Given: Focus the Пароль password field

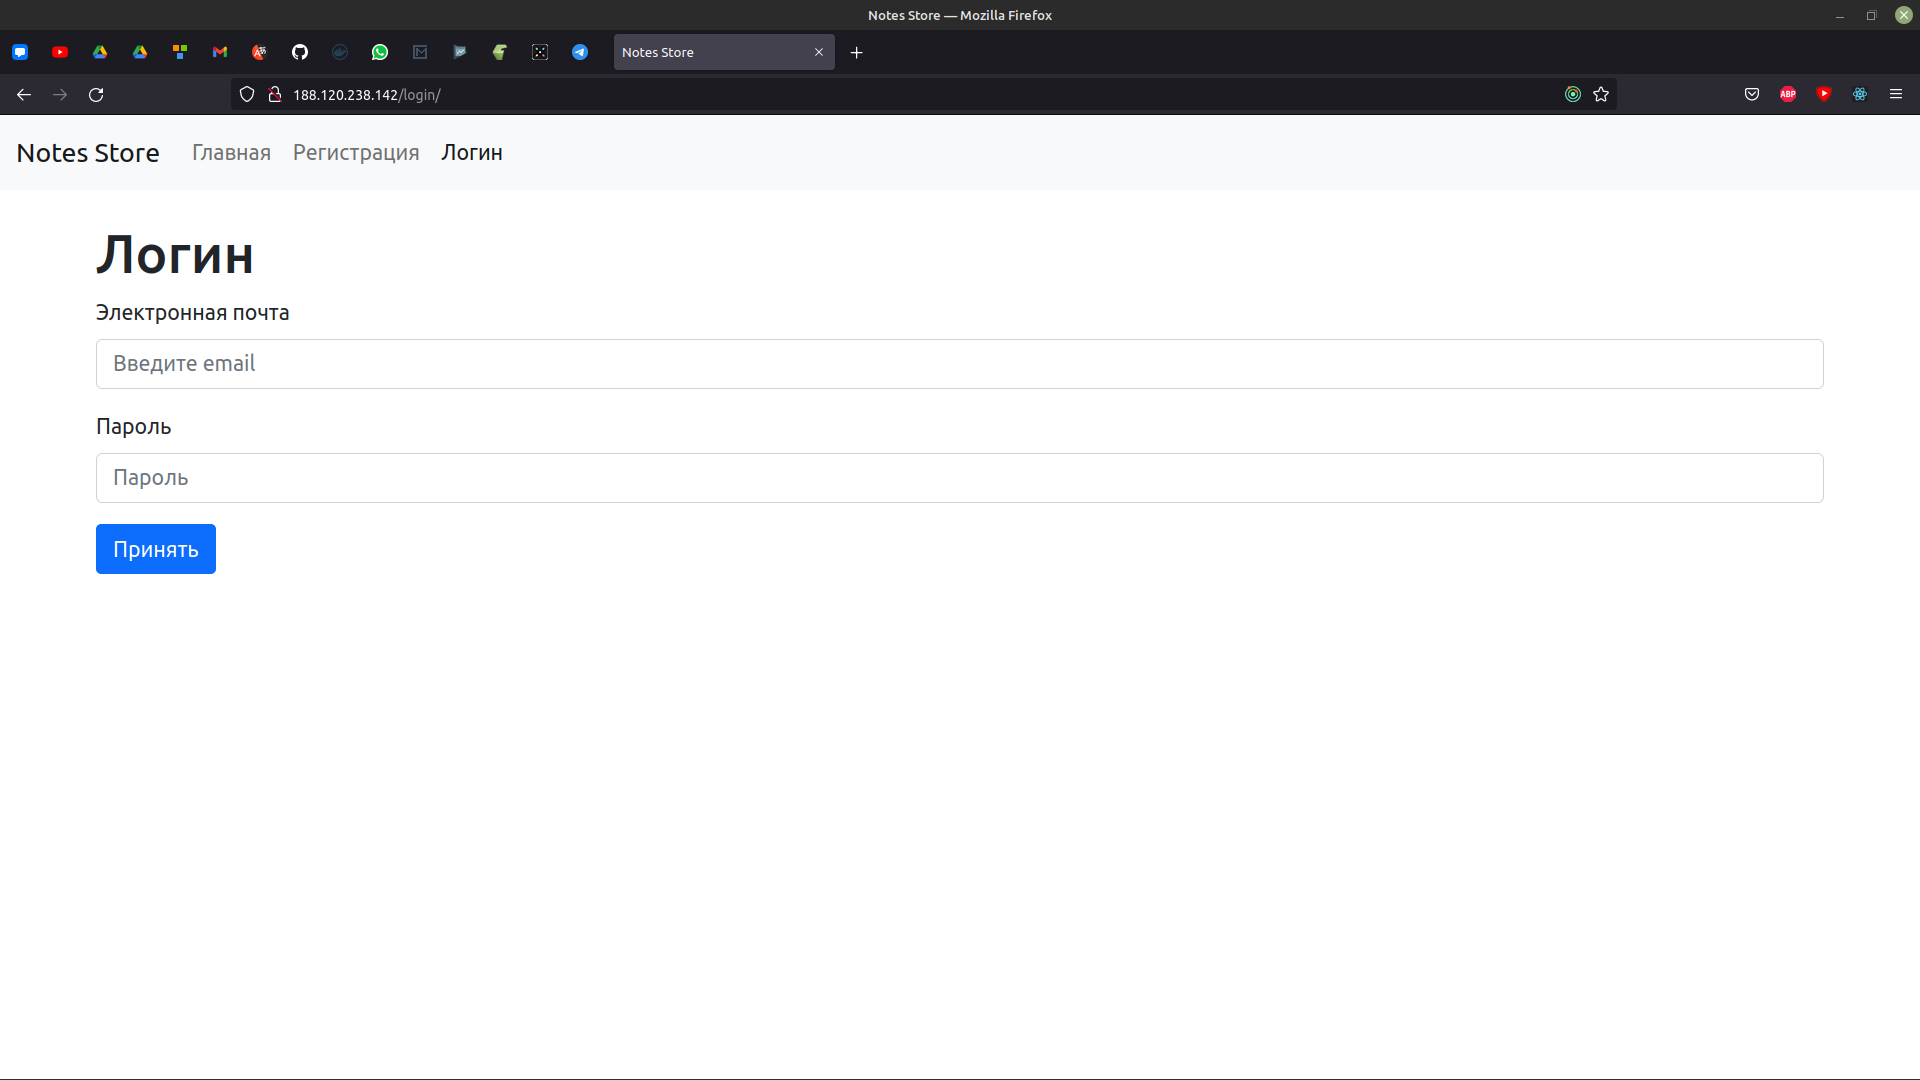Looking at the screenshot, I should 959,478.
